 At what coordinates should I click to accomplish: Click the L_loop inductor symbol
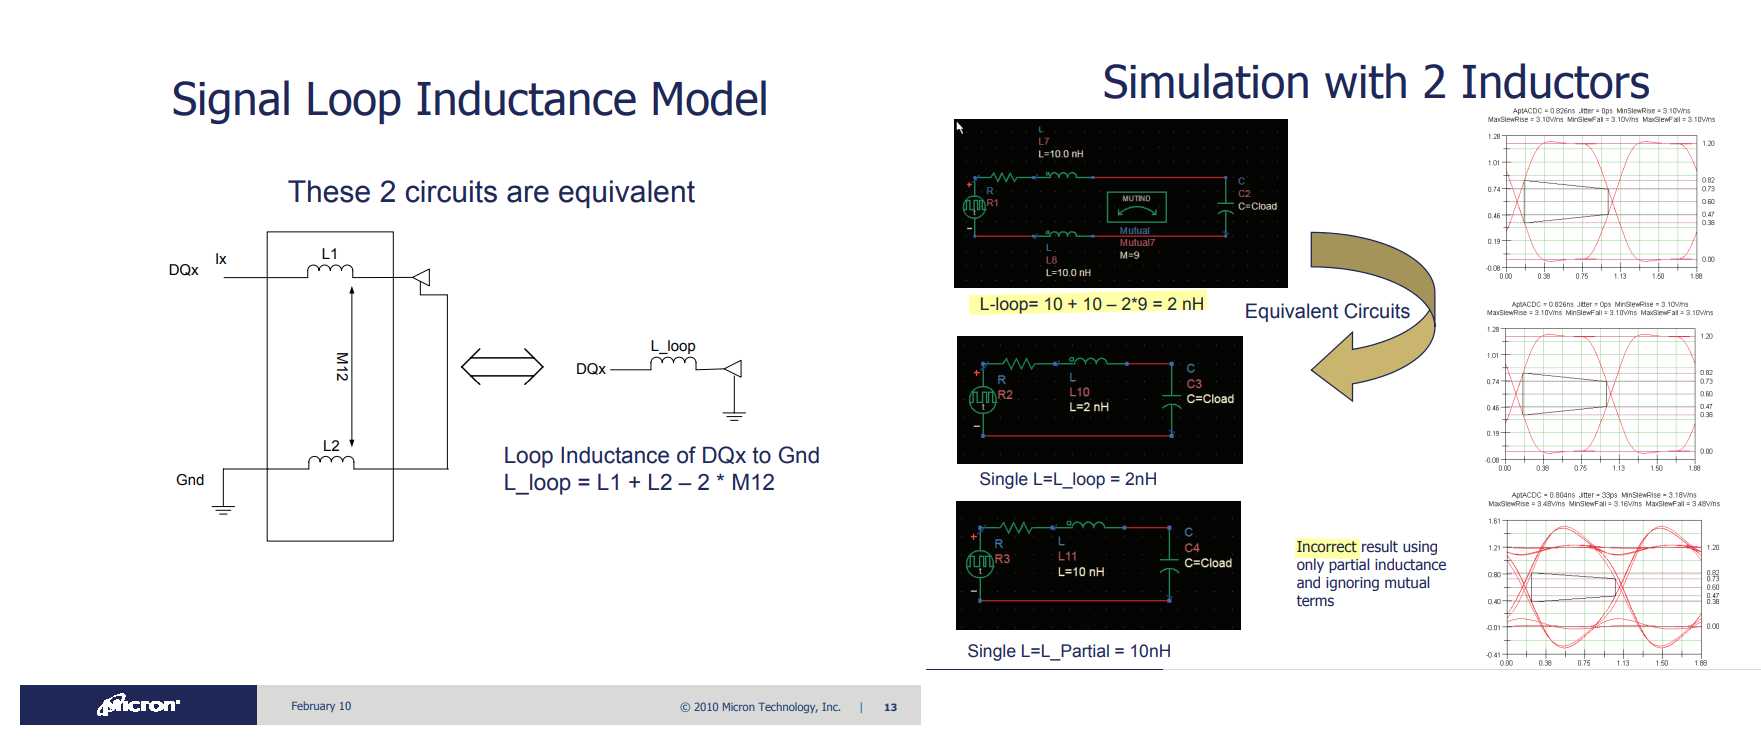[x=673, y=363]
